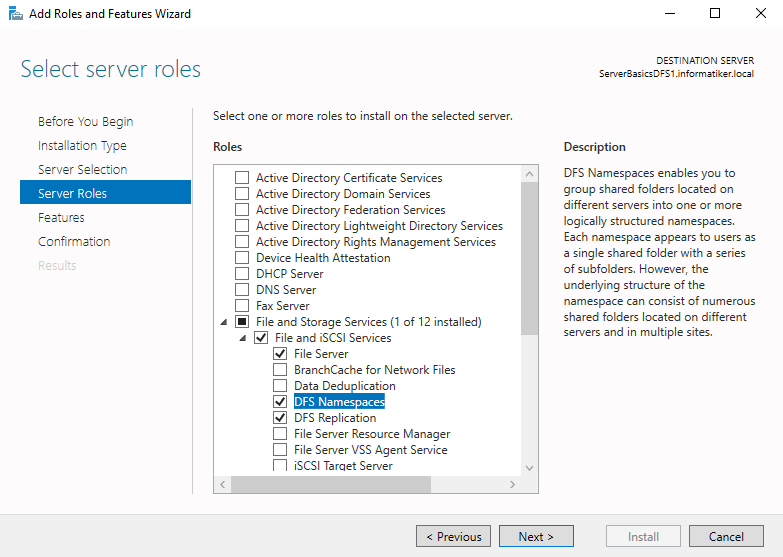Click the horizontal scroll right arrow
The height and width of the screenshot is (557, 783).
tap(512, 484)
